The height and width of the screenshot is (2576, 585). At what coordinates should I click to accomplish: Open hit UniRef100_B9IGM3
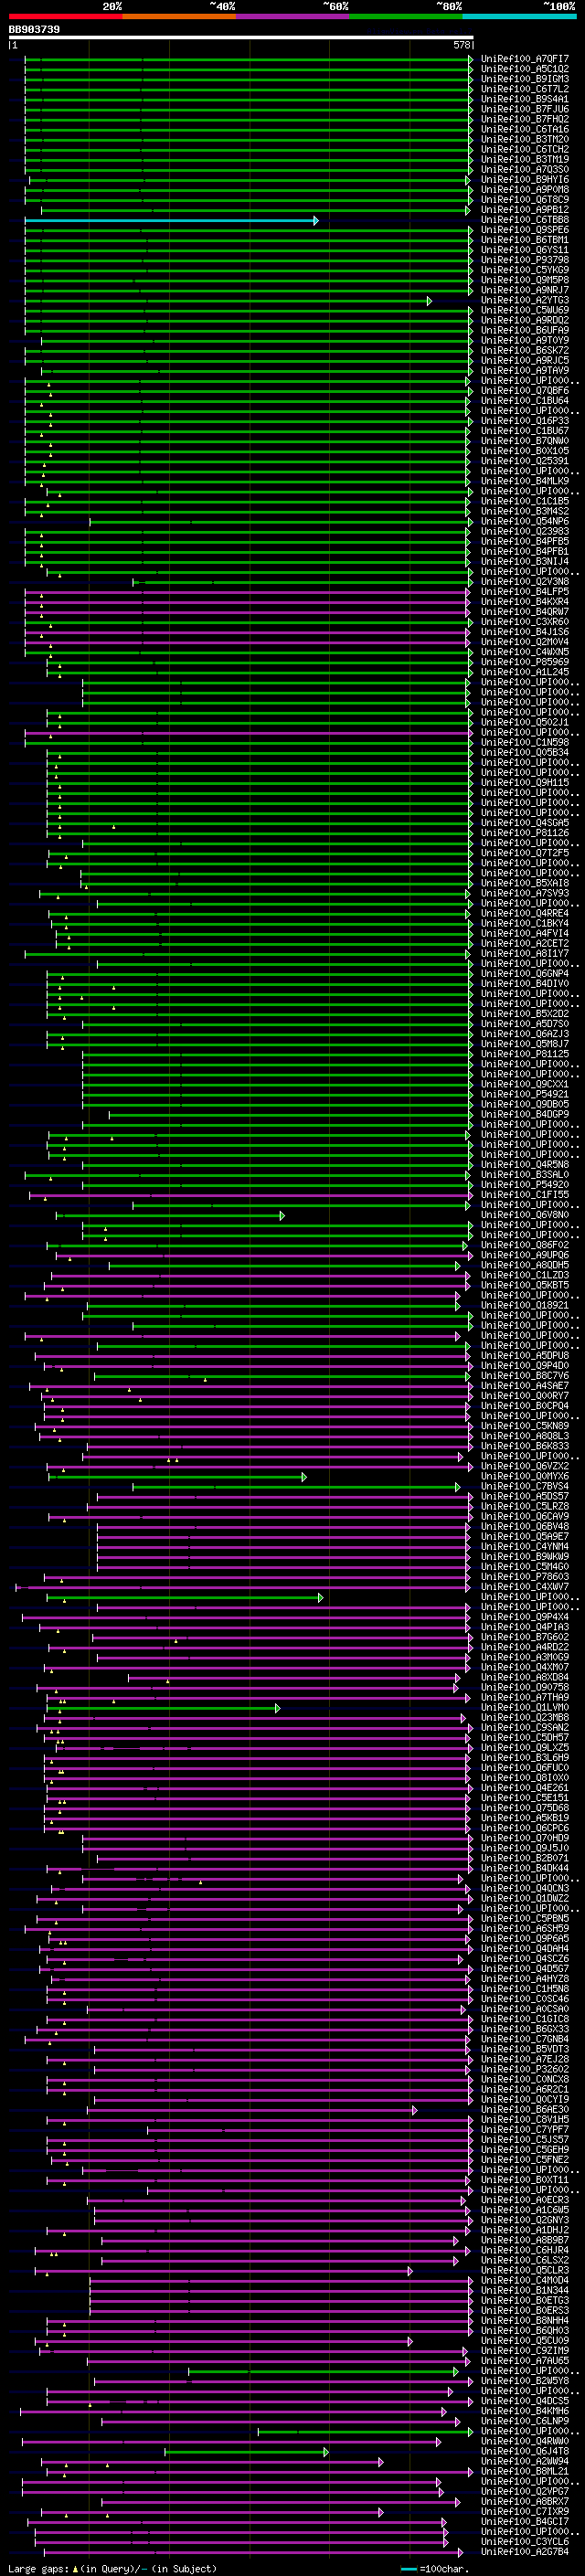[x=525, y=79]
